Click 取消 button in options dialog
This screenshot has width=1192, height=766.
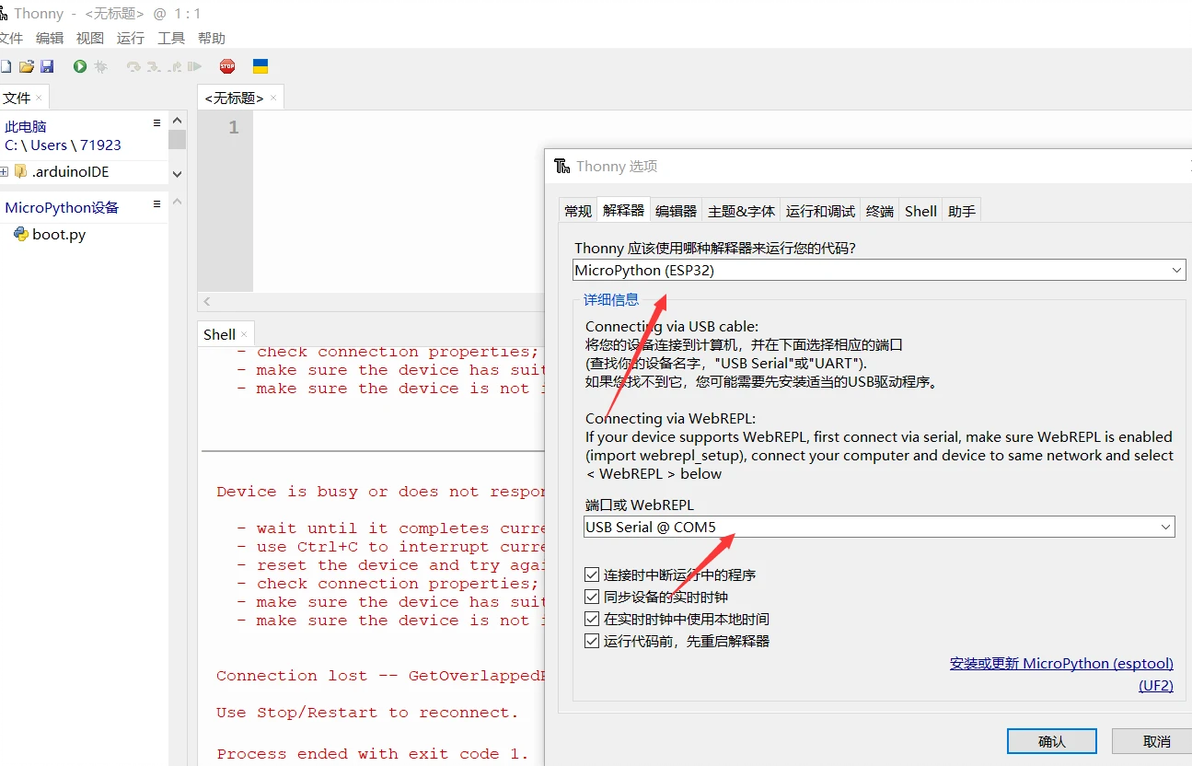click(x=1156, y=741)
